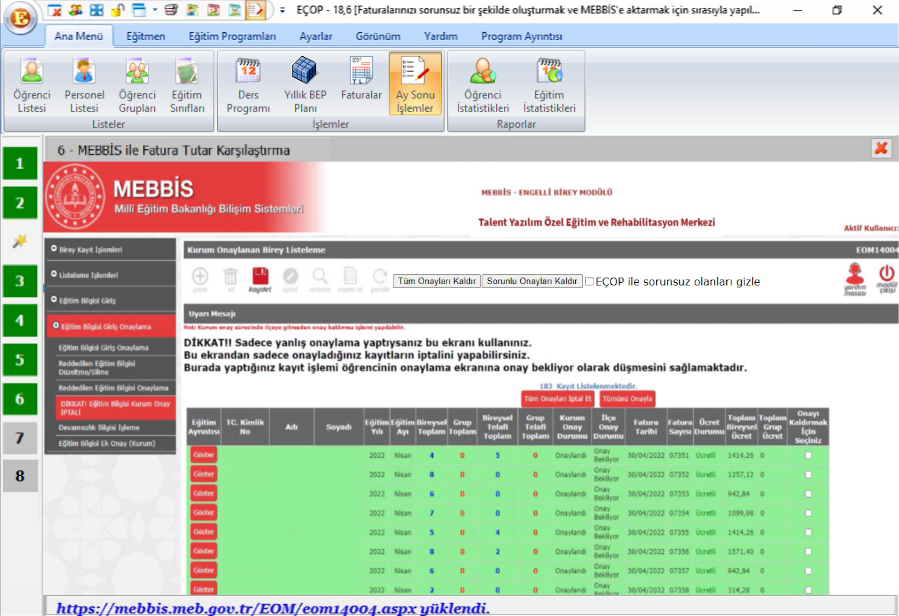Switch to Eğitmen ribbon tab
The width and height of the screenshot is (899, 616).
146,36
